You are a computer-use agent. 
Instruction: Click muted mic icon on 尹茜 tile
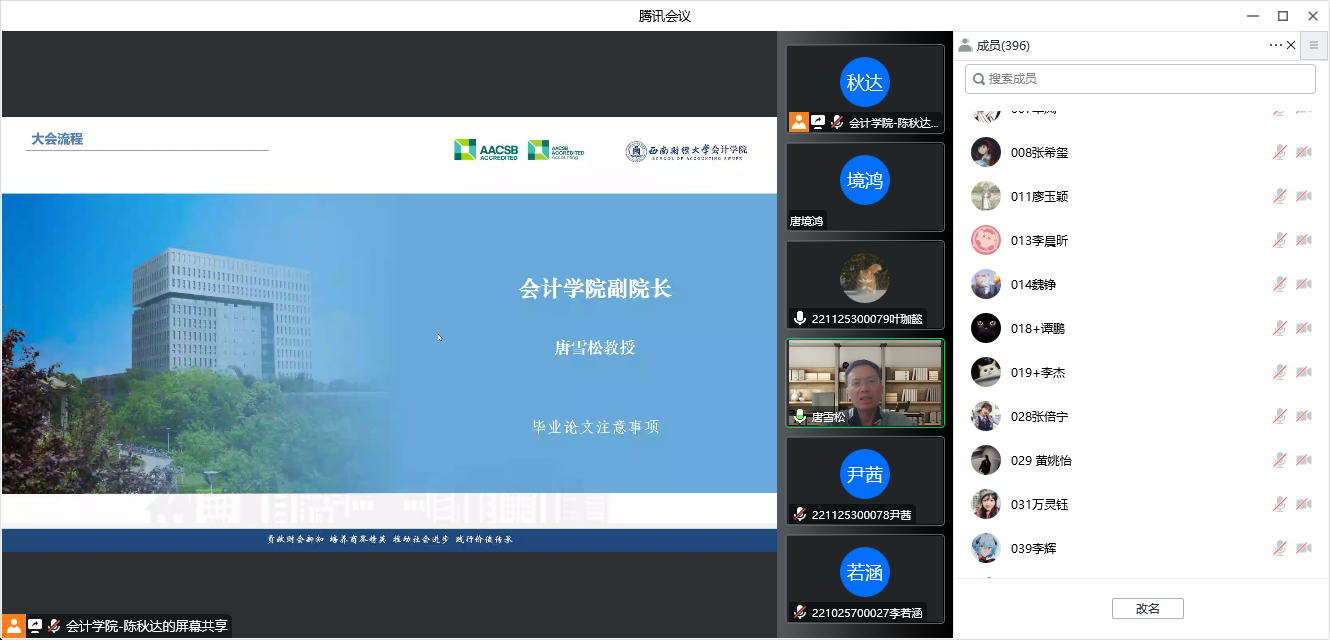pos(800,514)
